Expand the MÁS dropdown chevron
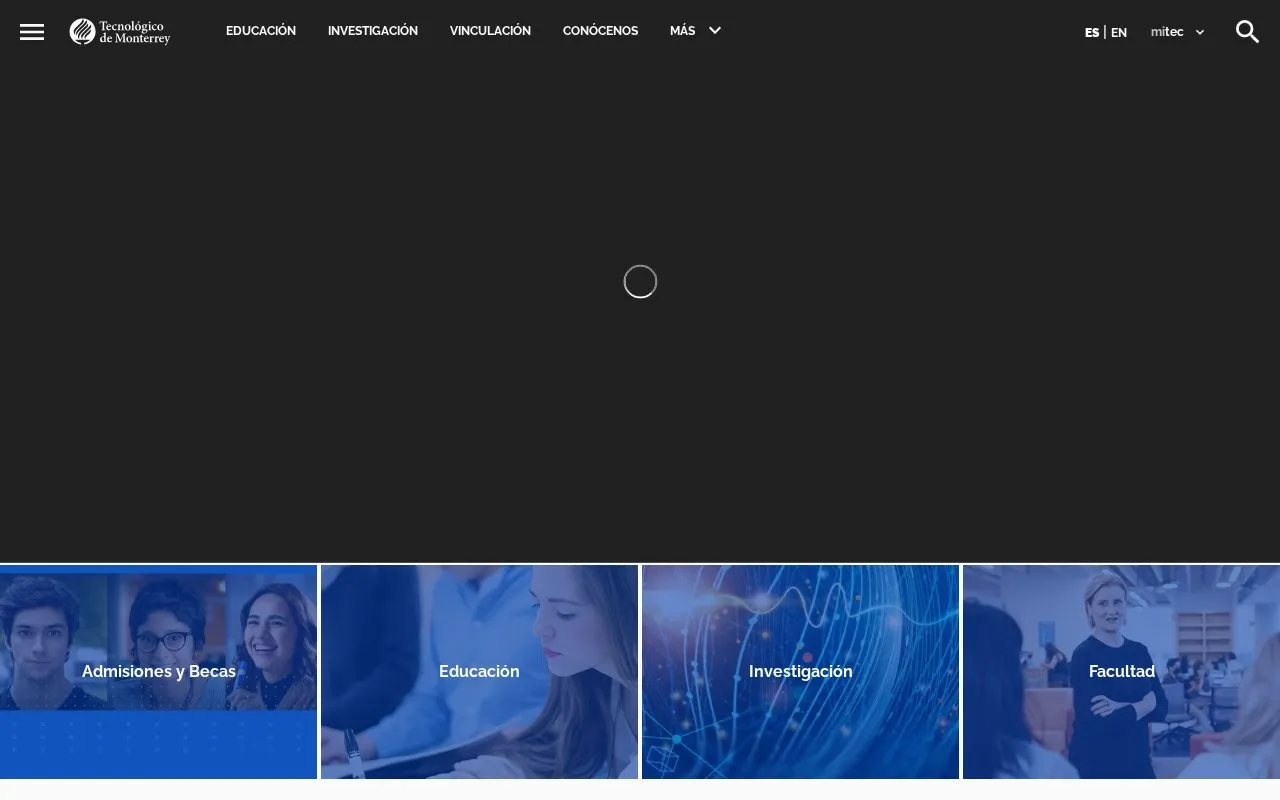 [x=715, y=31]
